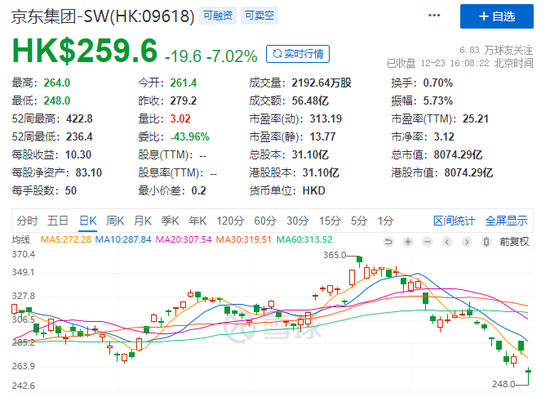The height and width of the screenshot is (393, 550).
Task: Click the MA5 moving average legend
Action: pos(66,240)
